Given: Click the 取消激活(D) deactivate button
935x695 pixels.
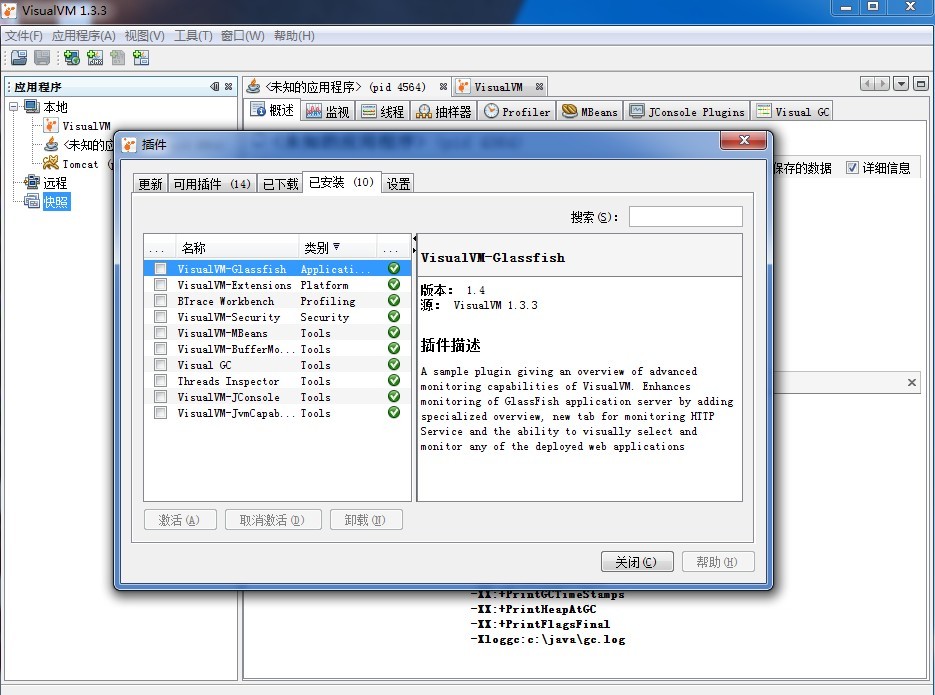Looking at the screenshot, I should [x=273, y=520].
